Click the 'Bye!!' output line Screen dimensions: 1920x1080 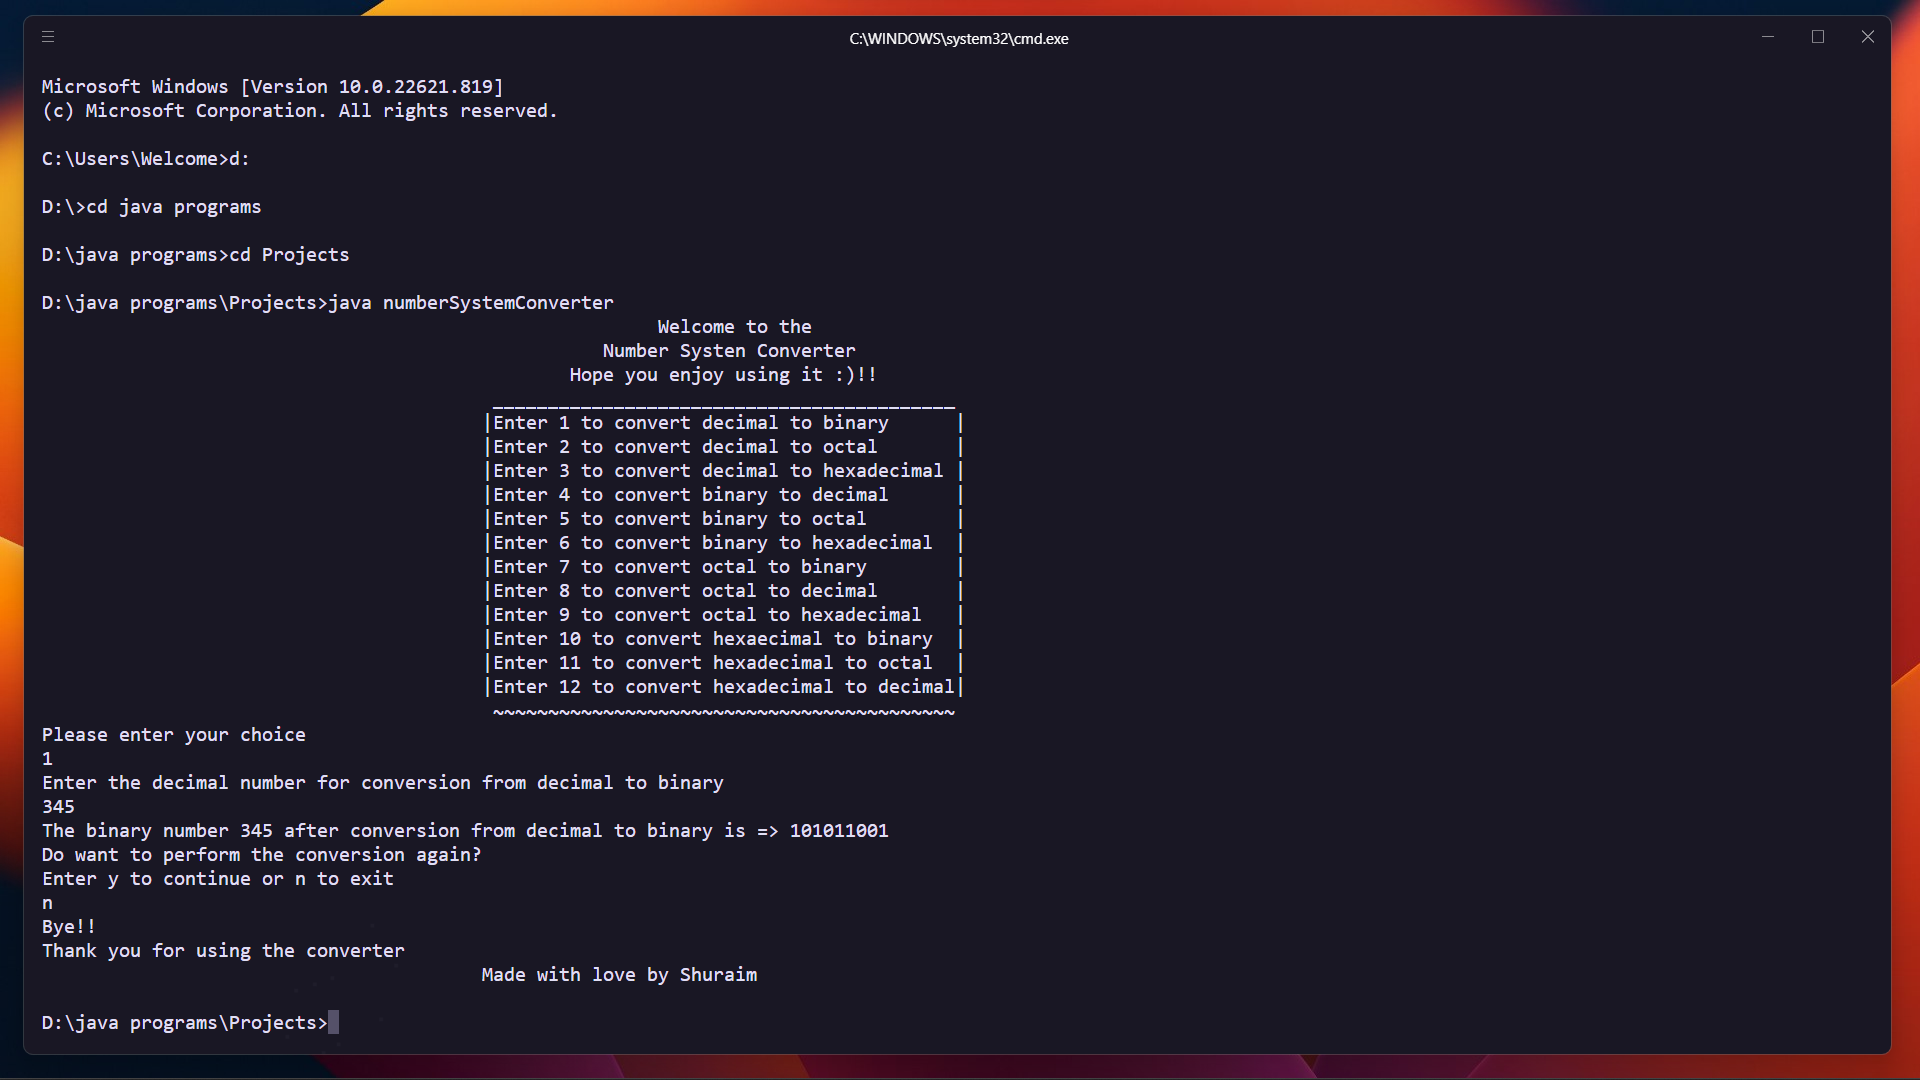(x=67, y=926)
